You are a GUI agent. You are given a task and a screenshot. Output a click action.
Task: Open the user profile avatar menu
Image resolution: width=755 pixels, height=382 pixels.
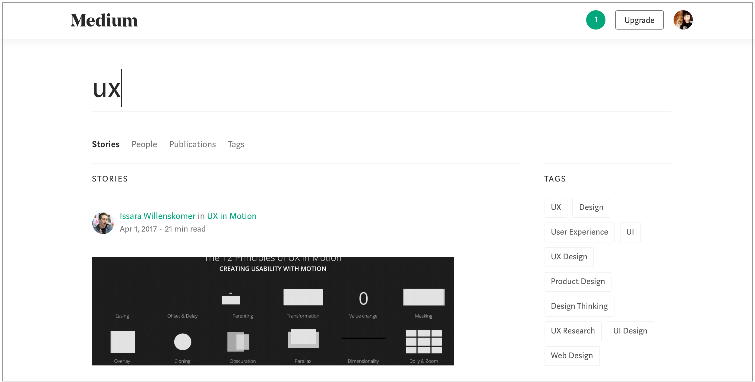683,20
